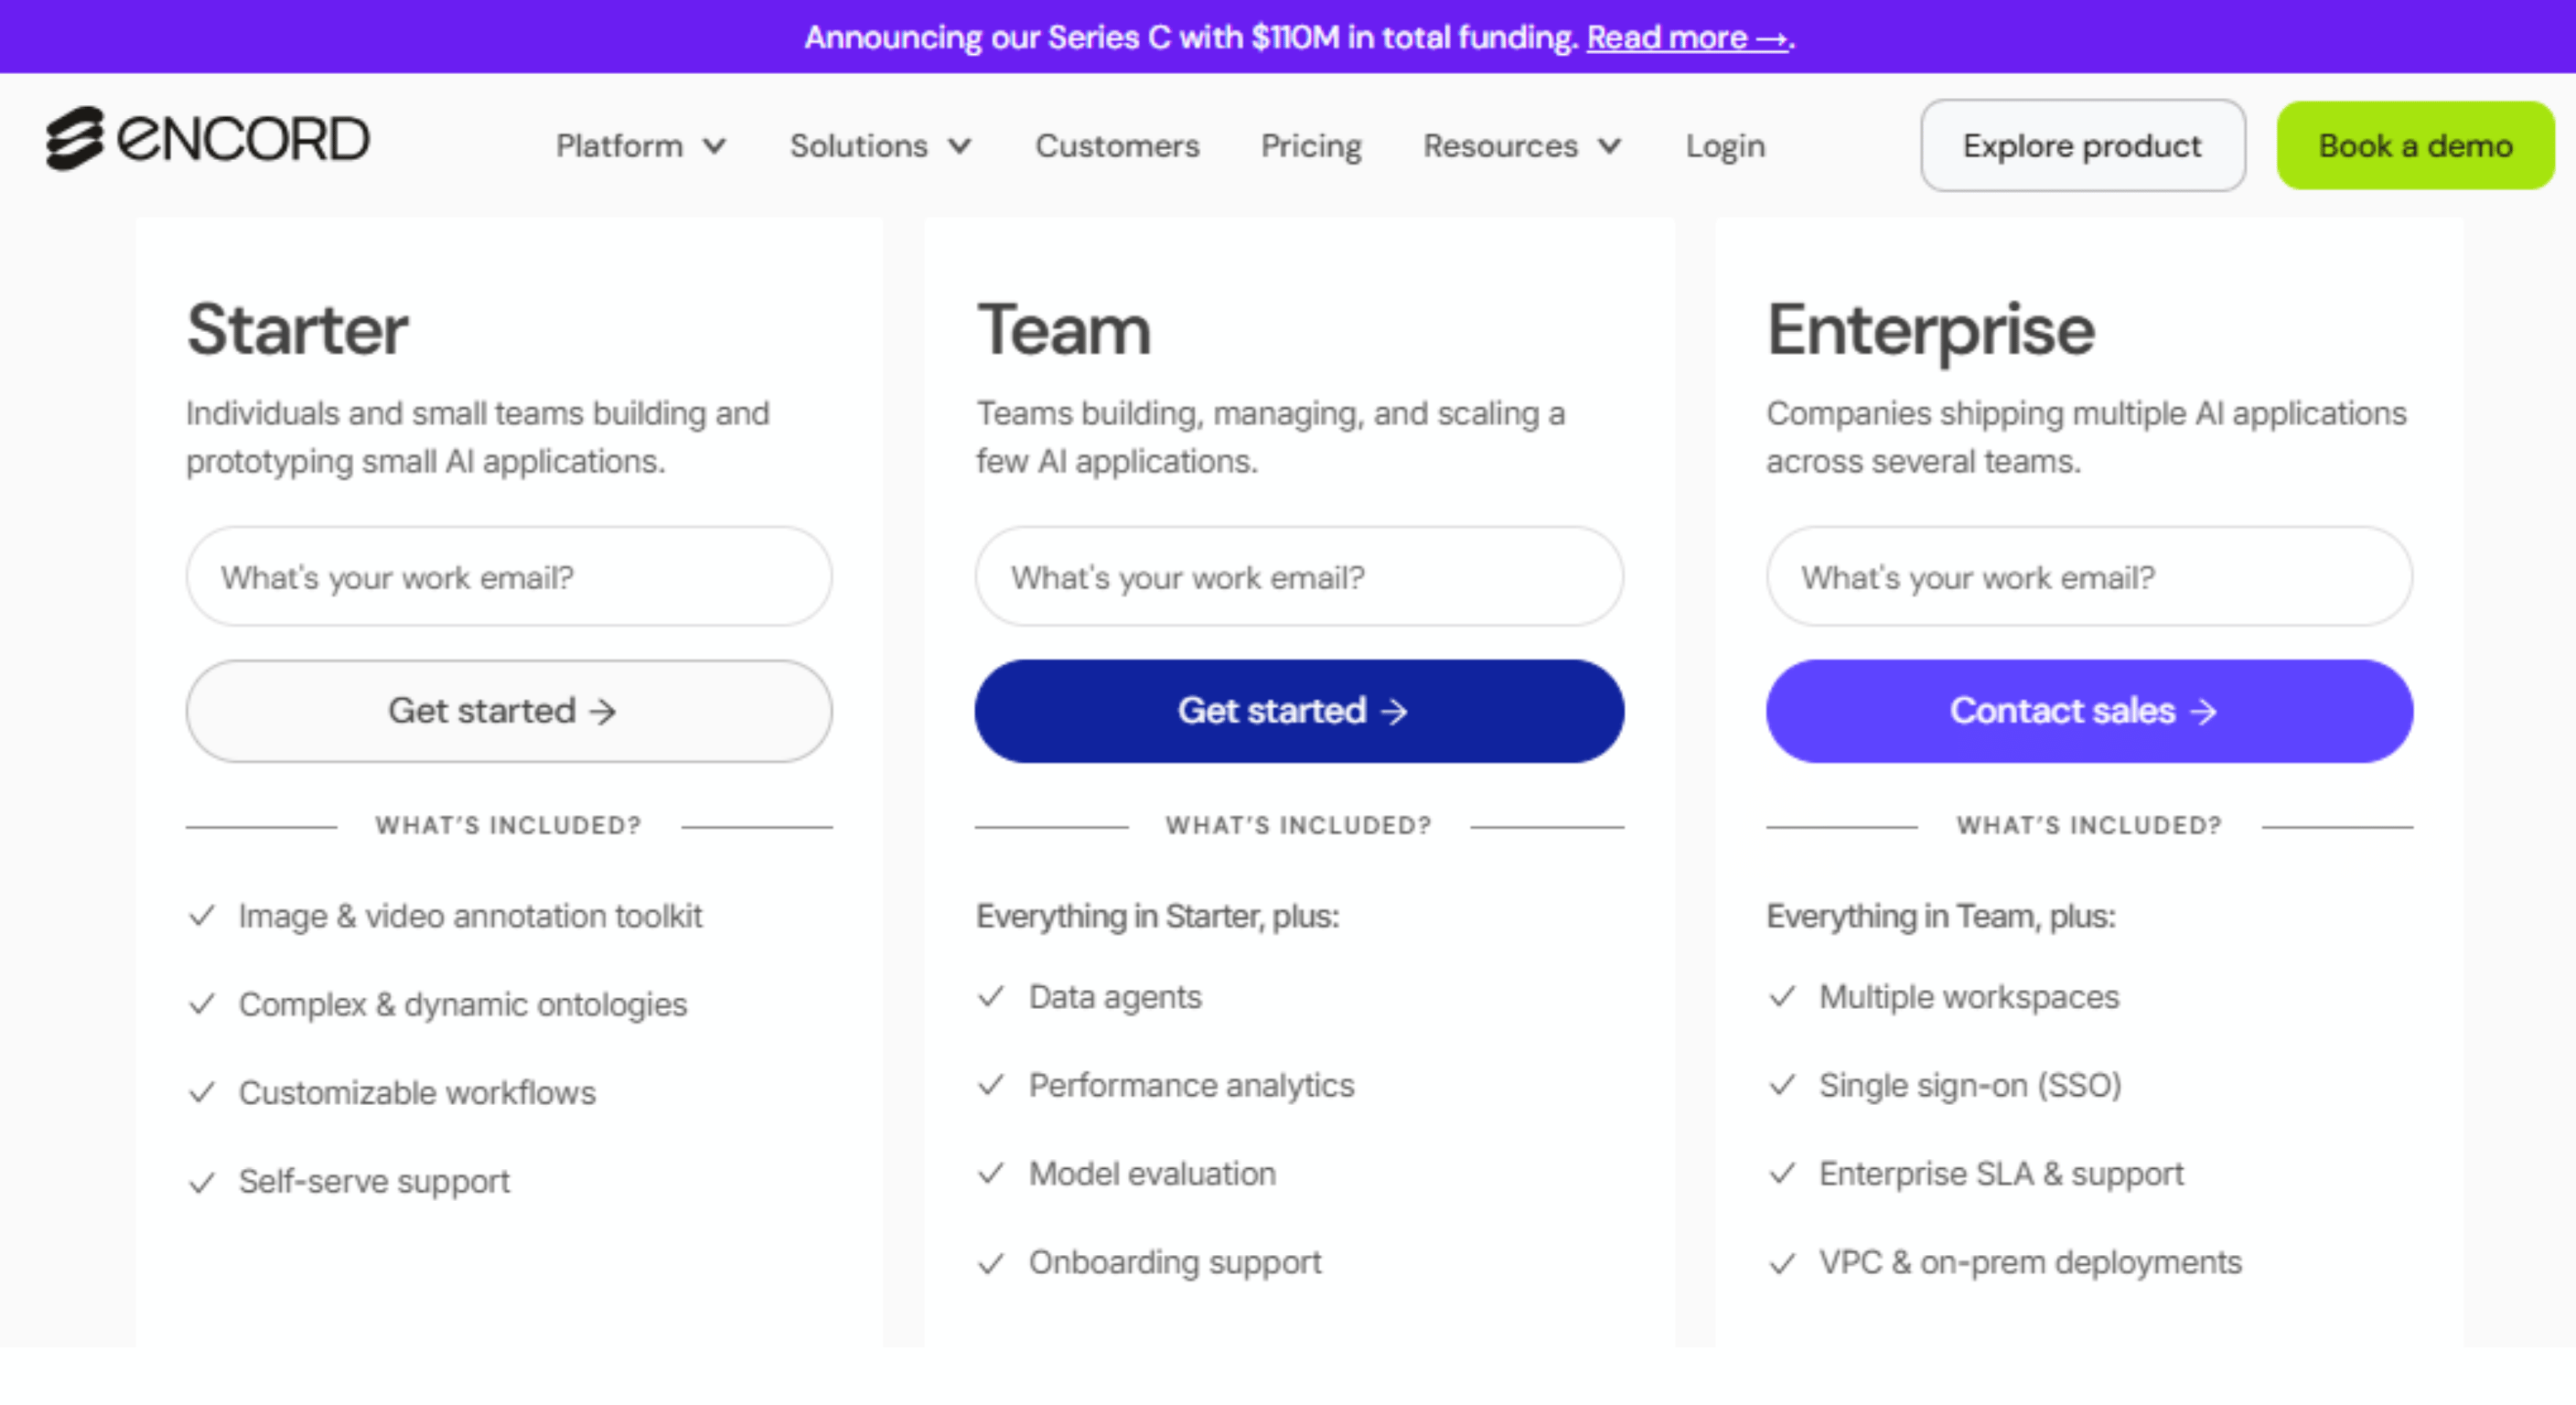
Task: Click checkmark beside Customizable workflows
Action: tap(202, 1092)
